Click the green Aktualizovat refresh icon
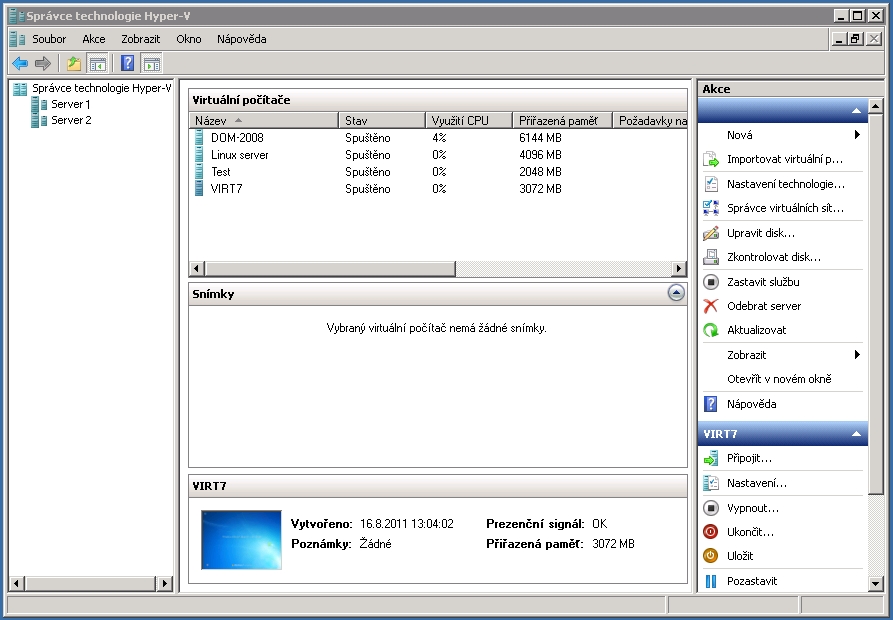 click(711, 330)
